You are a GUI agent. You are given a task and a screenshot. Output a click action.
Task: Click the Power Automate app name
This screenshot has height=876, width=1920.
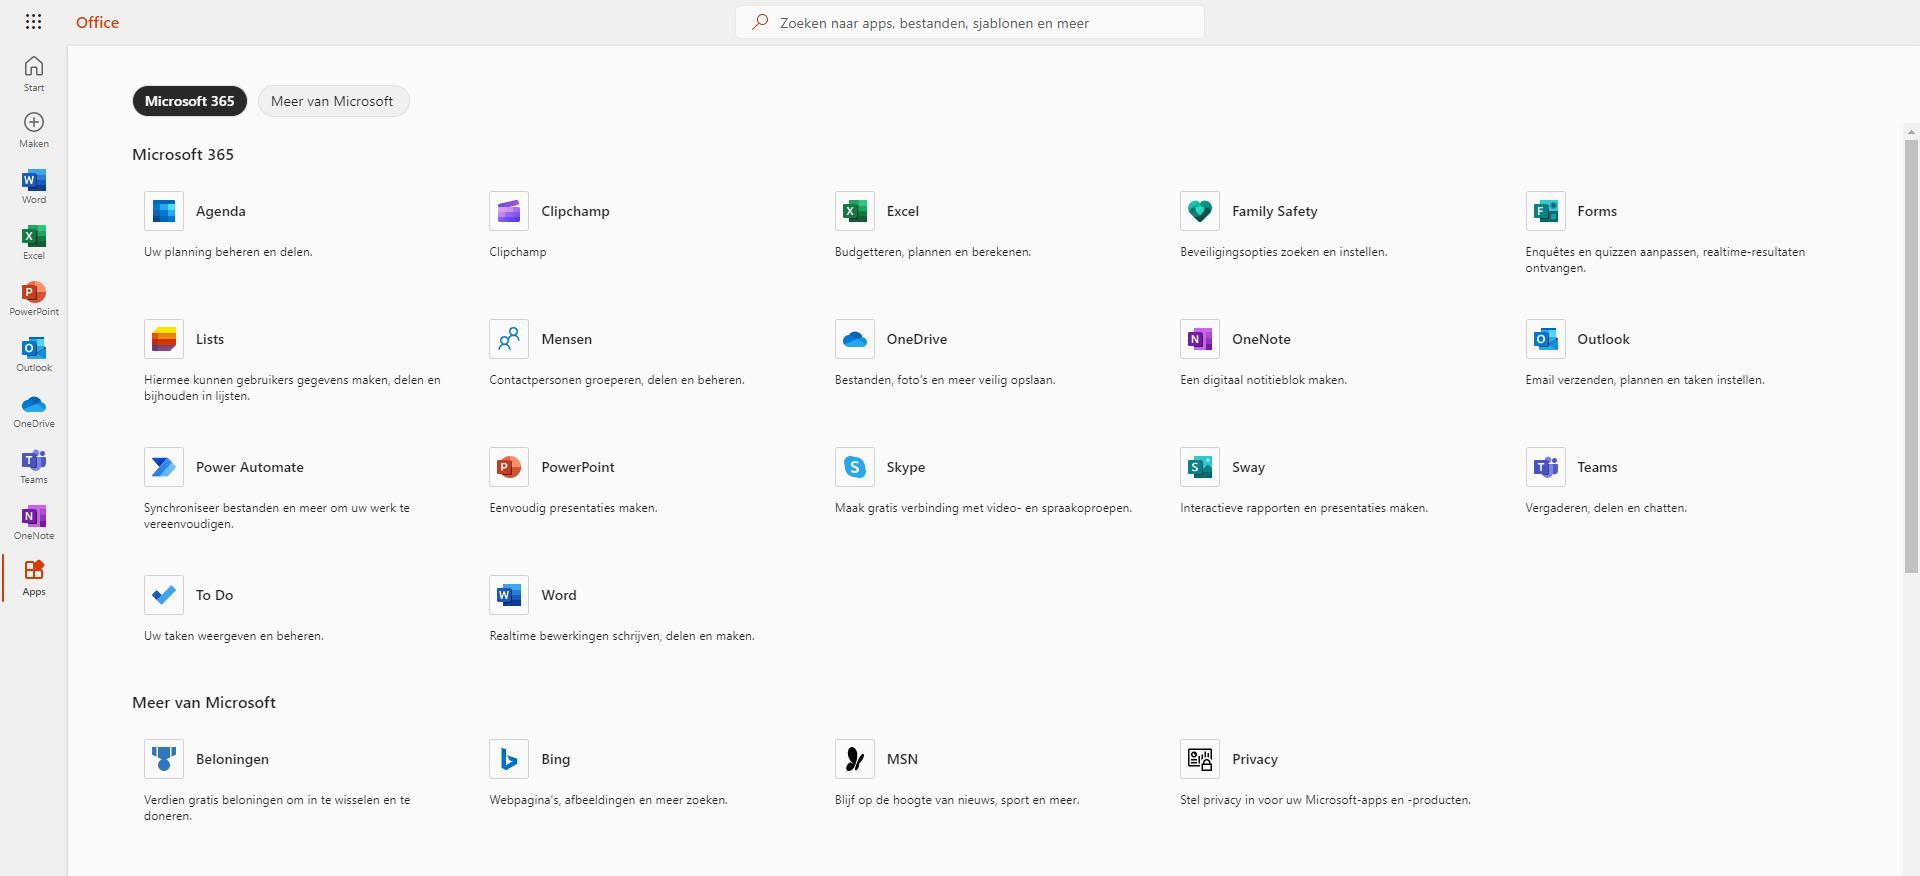coord(250,467)
